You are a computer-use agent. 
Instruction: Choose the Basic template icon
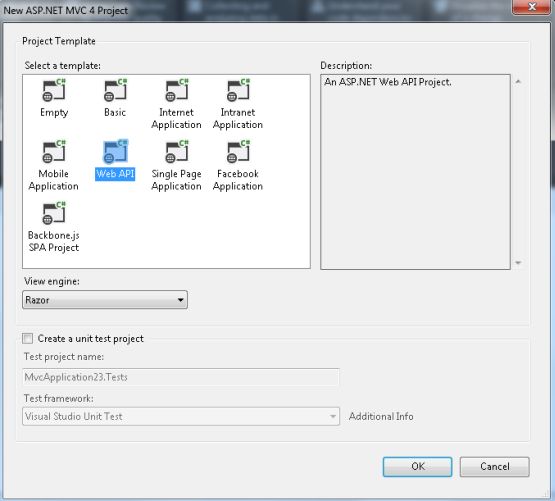click(115, 90)
